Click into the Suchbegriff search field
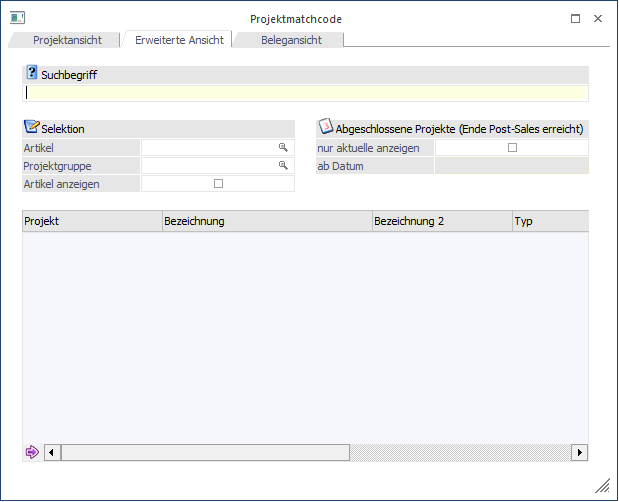619x502 pixels. point(305,93)
